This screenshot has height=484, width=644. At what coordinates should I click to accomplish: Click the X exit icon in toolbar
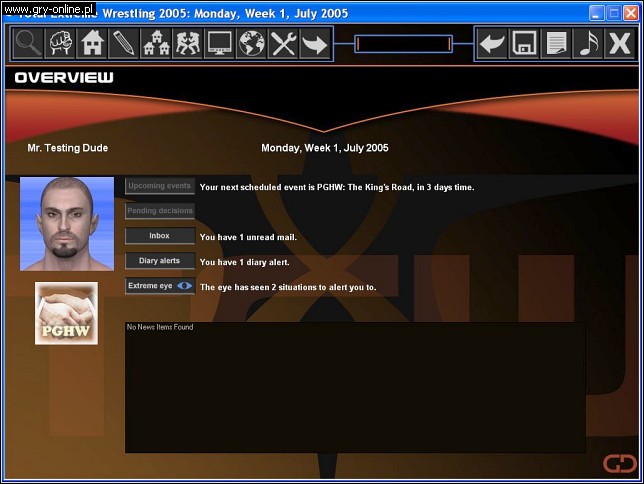click(x=619, y=44)
